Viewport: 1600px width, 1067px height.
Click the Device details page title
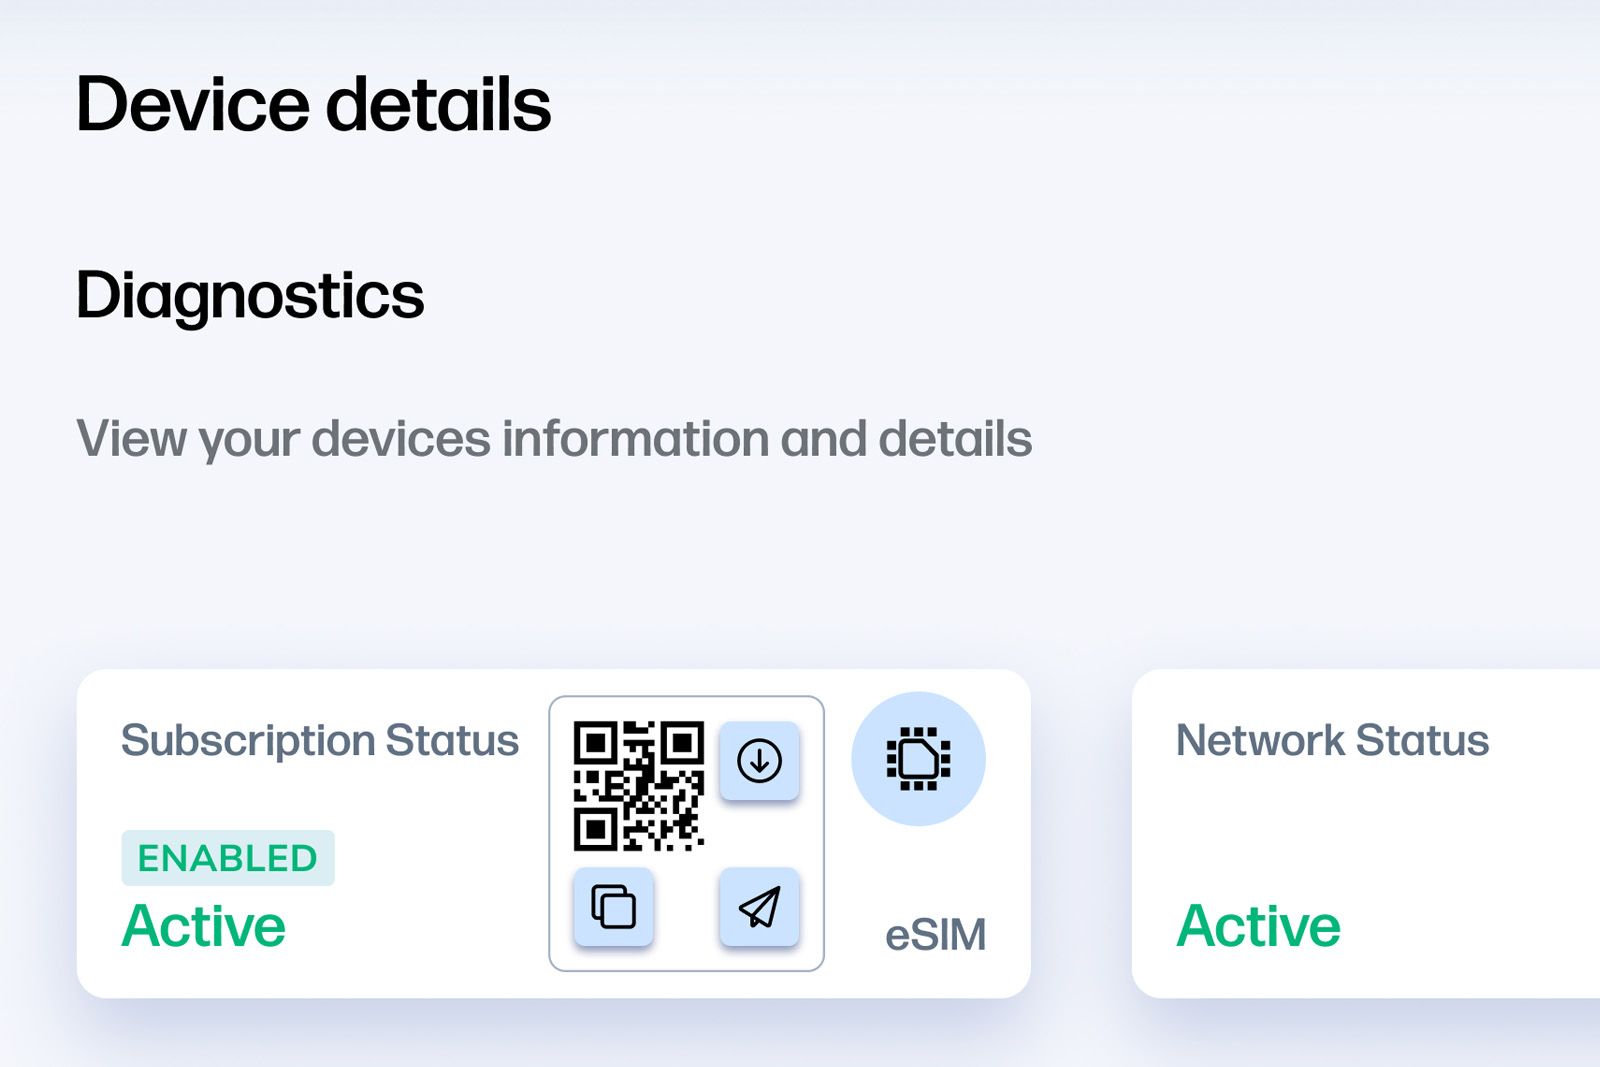313,105
